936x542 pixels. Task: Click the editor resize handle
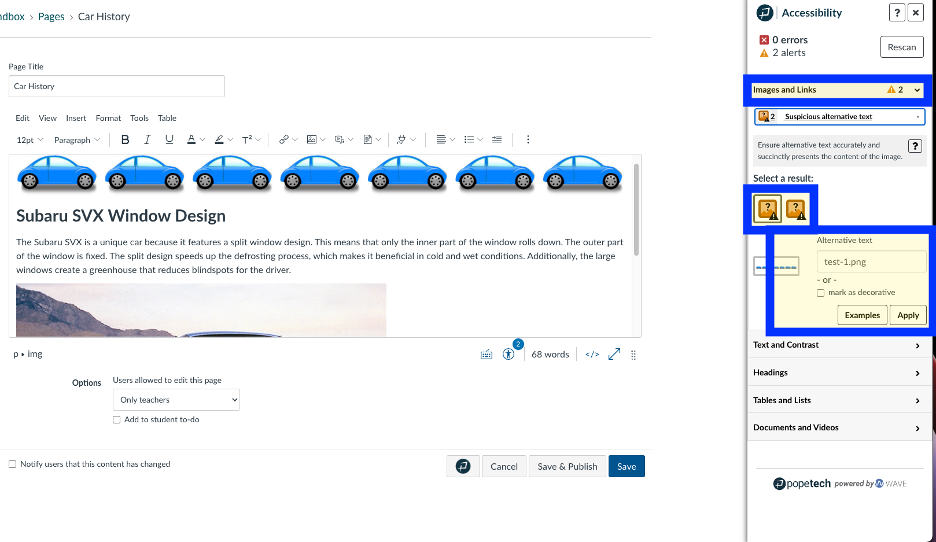pos(633,355)
